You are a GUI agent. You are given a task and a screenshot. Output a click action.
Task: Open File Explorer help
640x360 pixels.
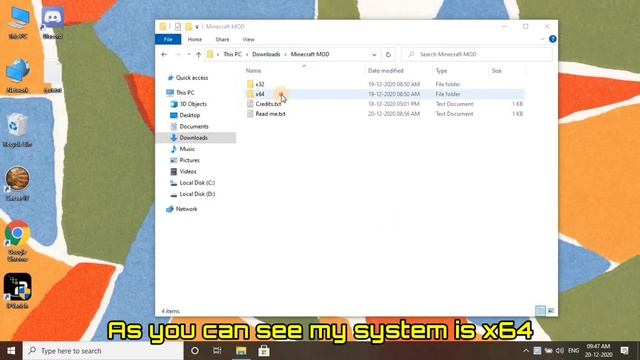tap(553, 39)
